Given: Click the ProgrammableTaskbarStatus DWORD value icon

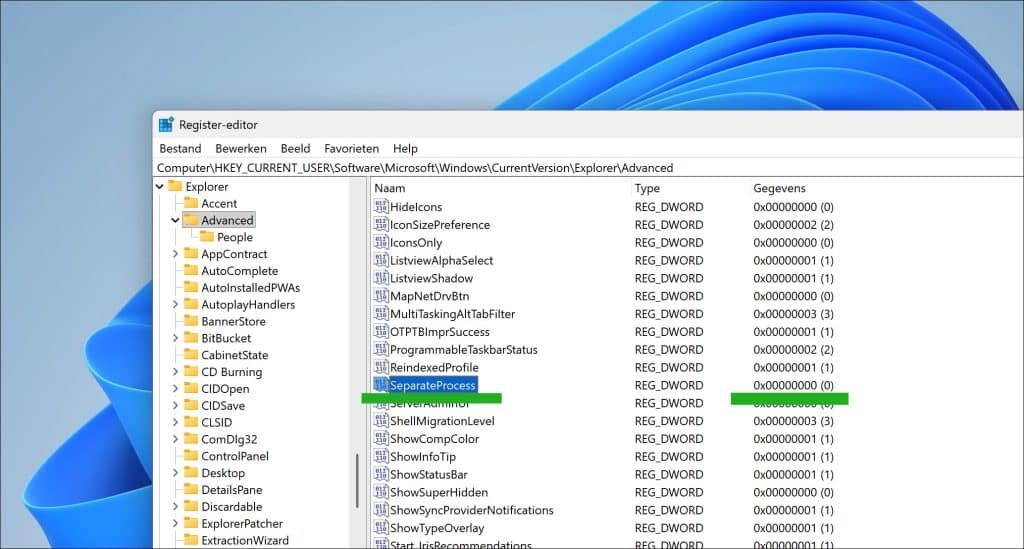Looking at the screenshot, I should (381, 349).
